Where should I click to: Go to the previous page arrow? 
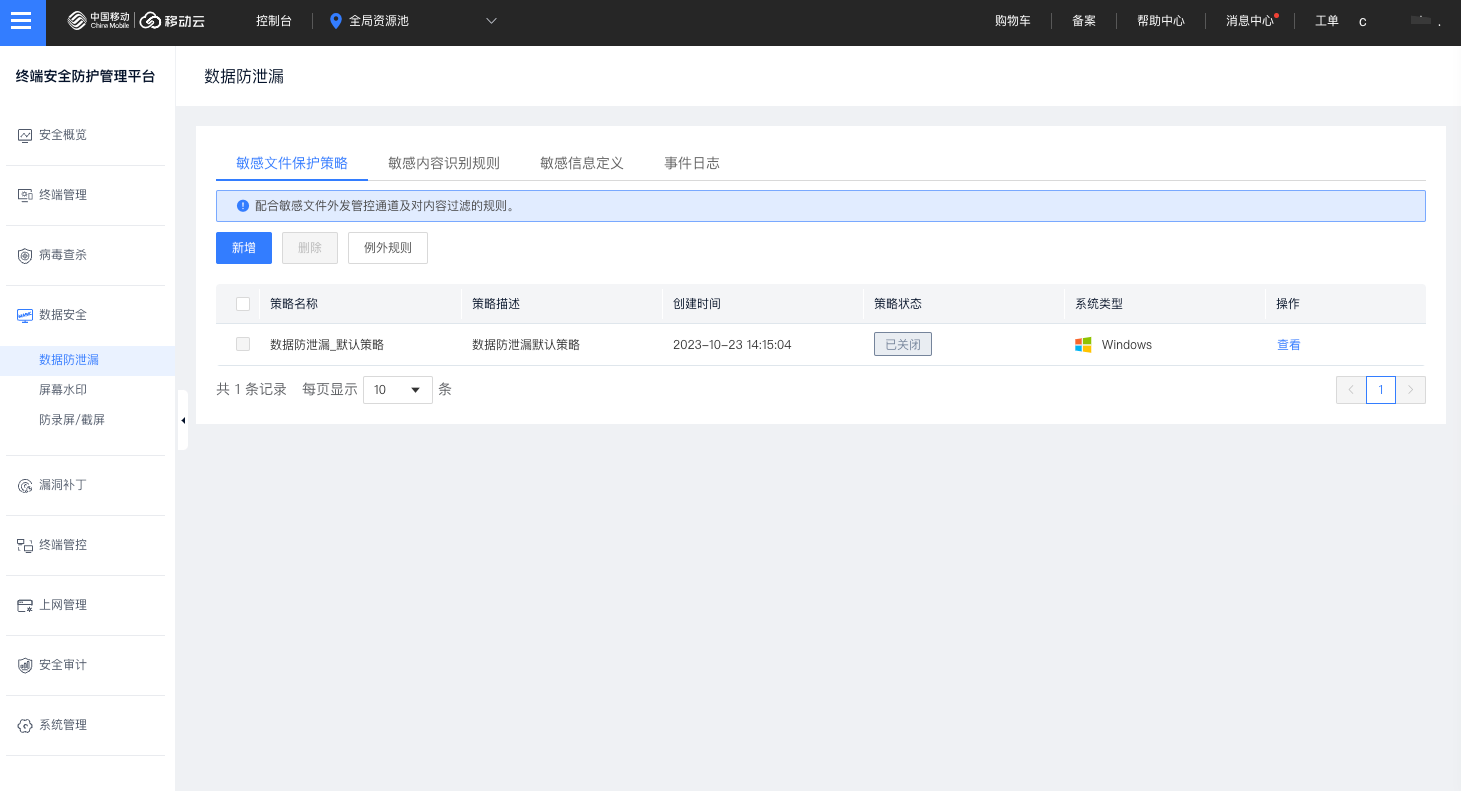[1351, 390]
